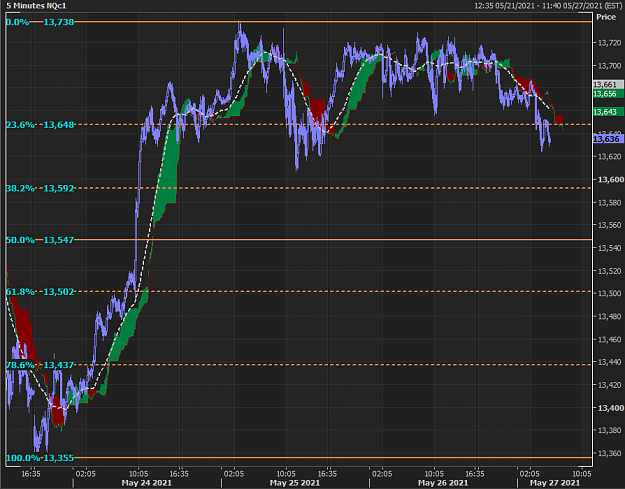Click the '5 Minutes NQc1' chart title
The height and width of the screenshot is (489, 625).
36,6
